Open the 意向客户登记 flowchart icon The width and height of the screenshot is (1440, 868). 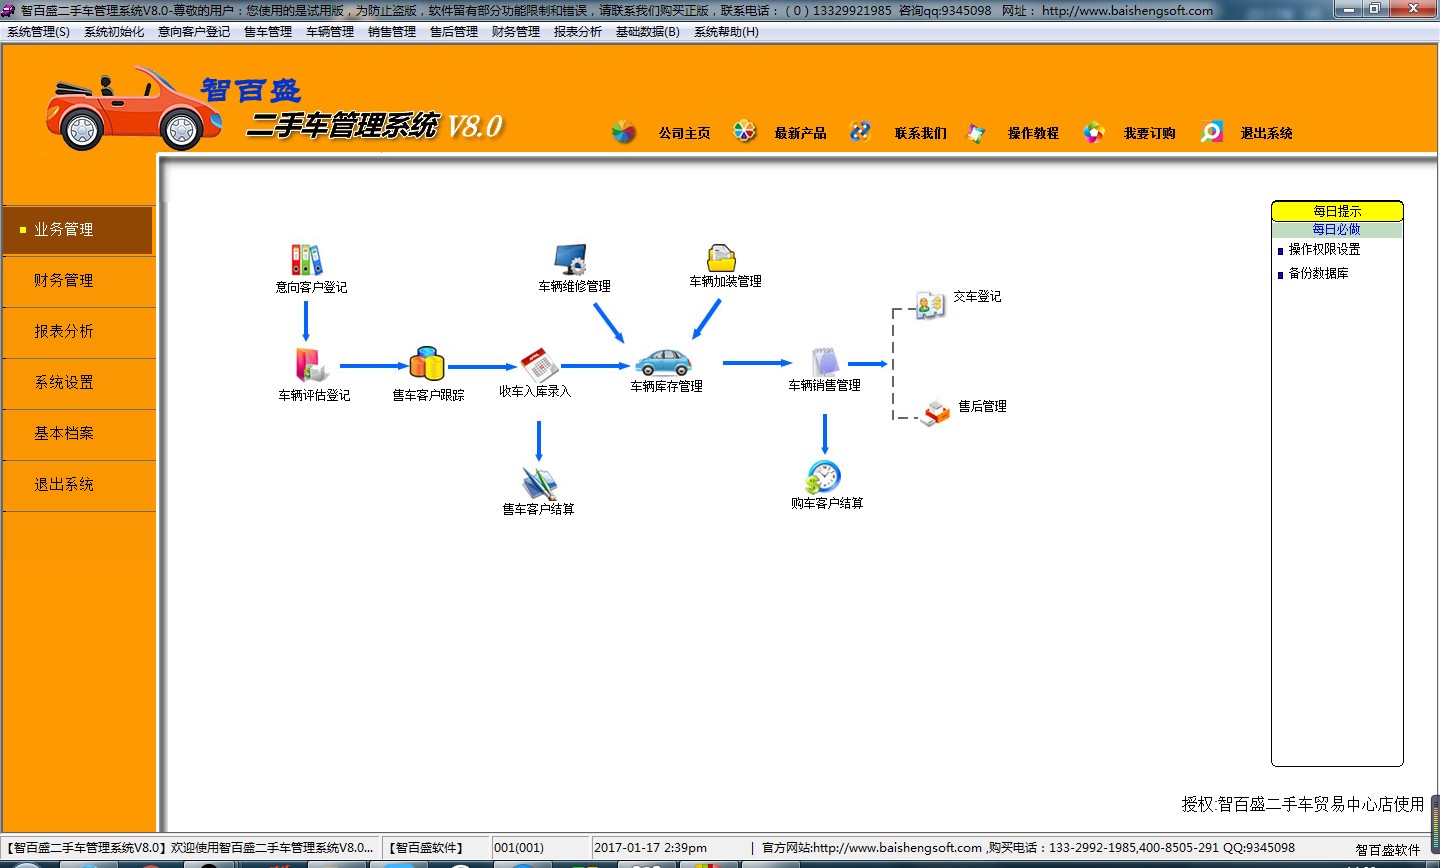(306, 258)
